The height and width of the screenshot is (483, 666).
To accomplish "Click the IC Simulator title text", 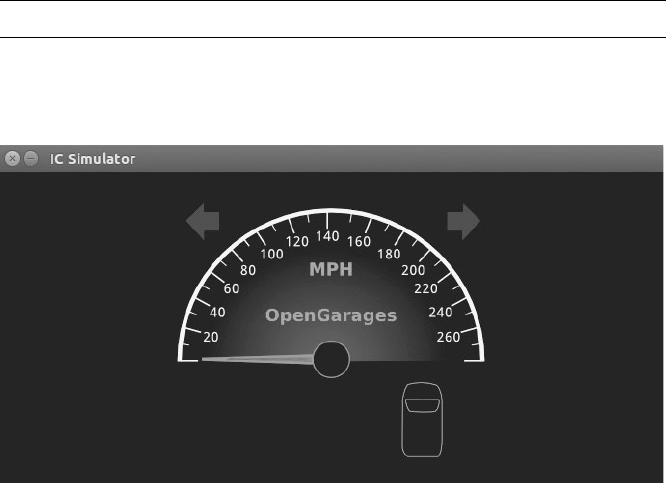I will coord(92,159).
